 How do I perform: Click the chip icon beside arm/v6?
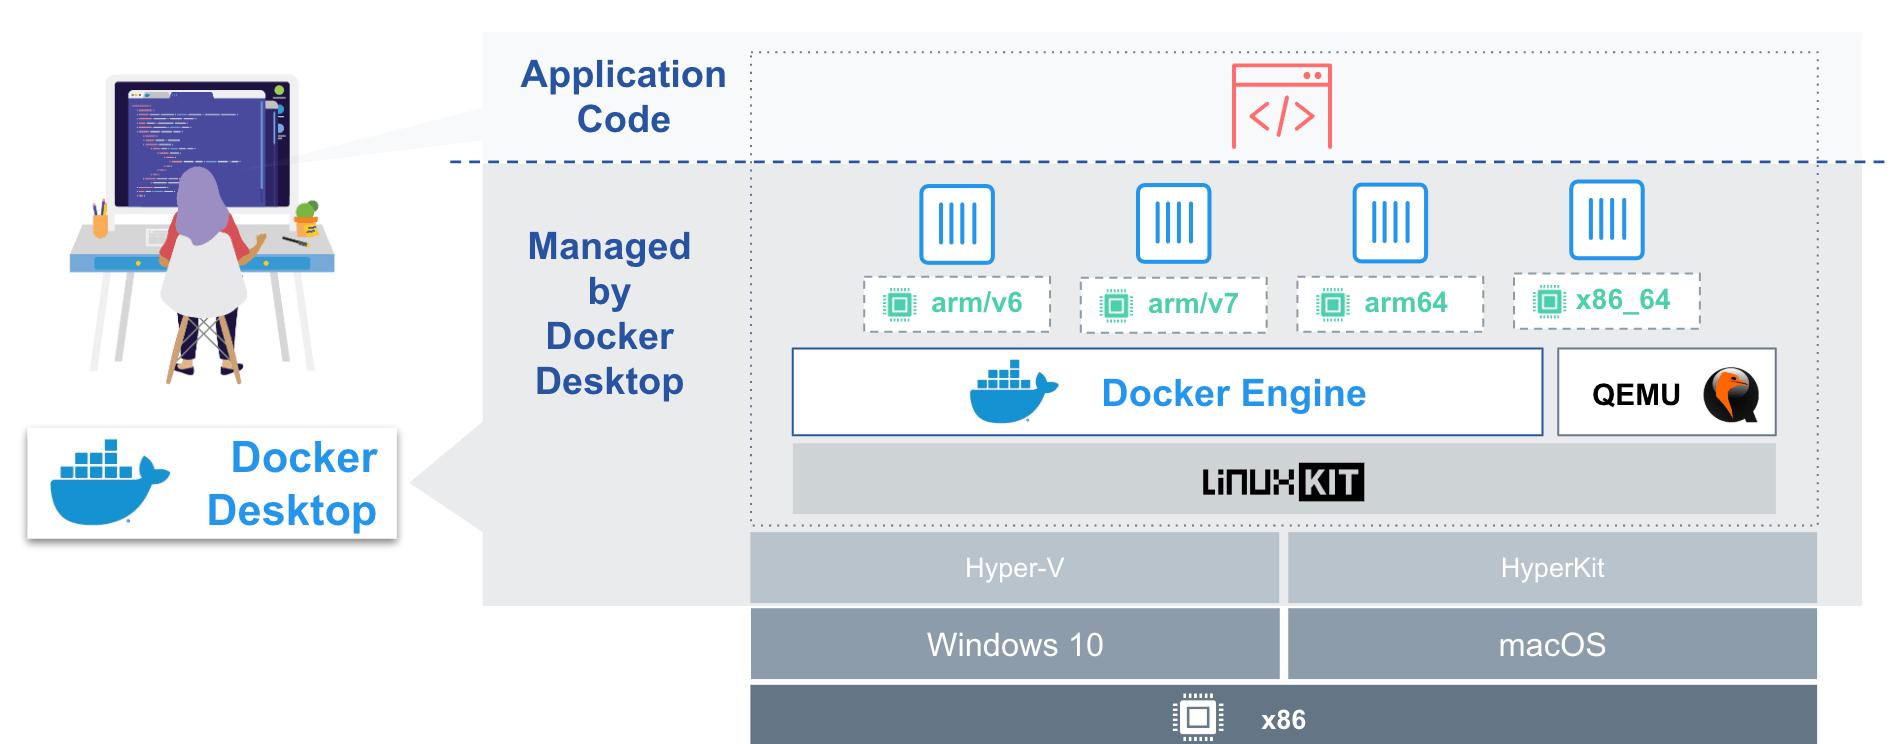[x=899, y=304]
